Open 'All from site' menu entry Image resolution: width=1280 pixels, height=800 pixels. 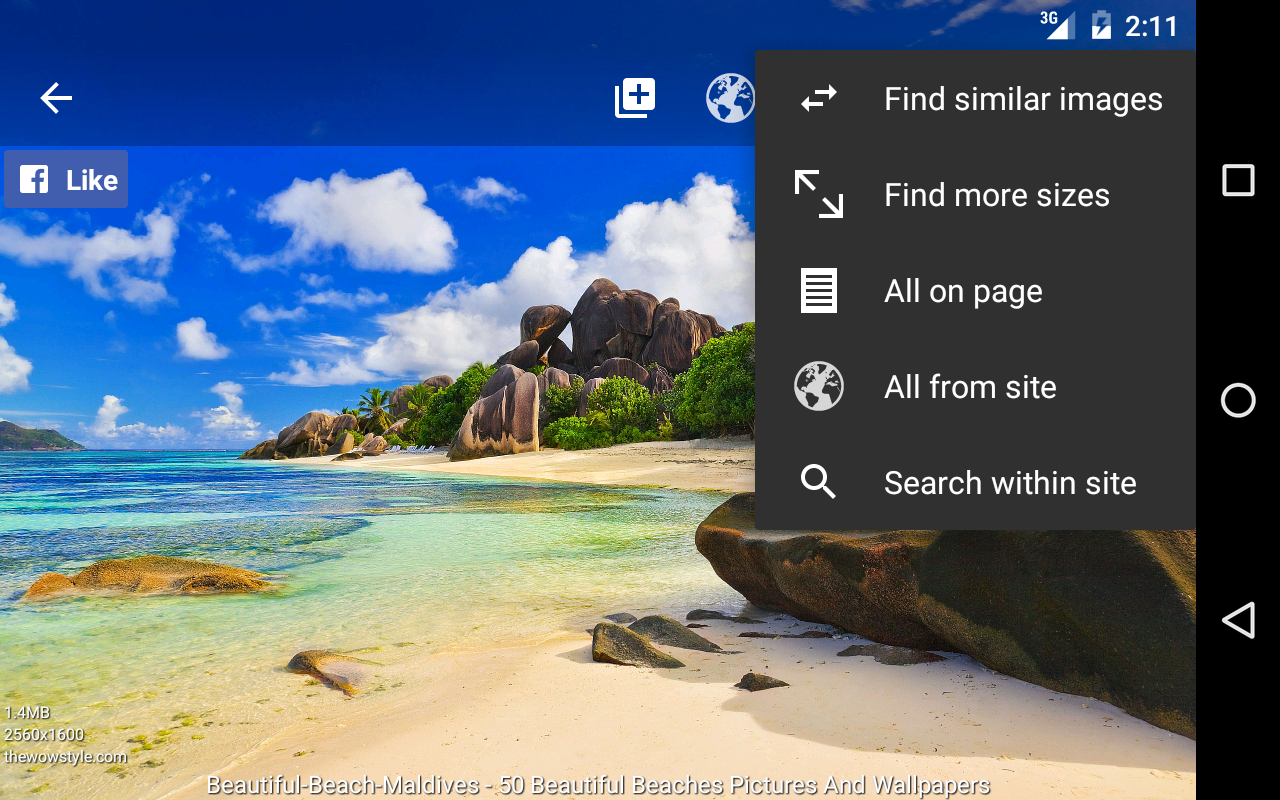(975, 386)
